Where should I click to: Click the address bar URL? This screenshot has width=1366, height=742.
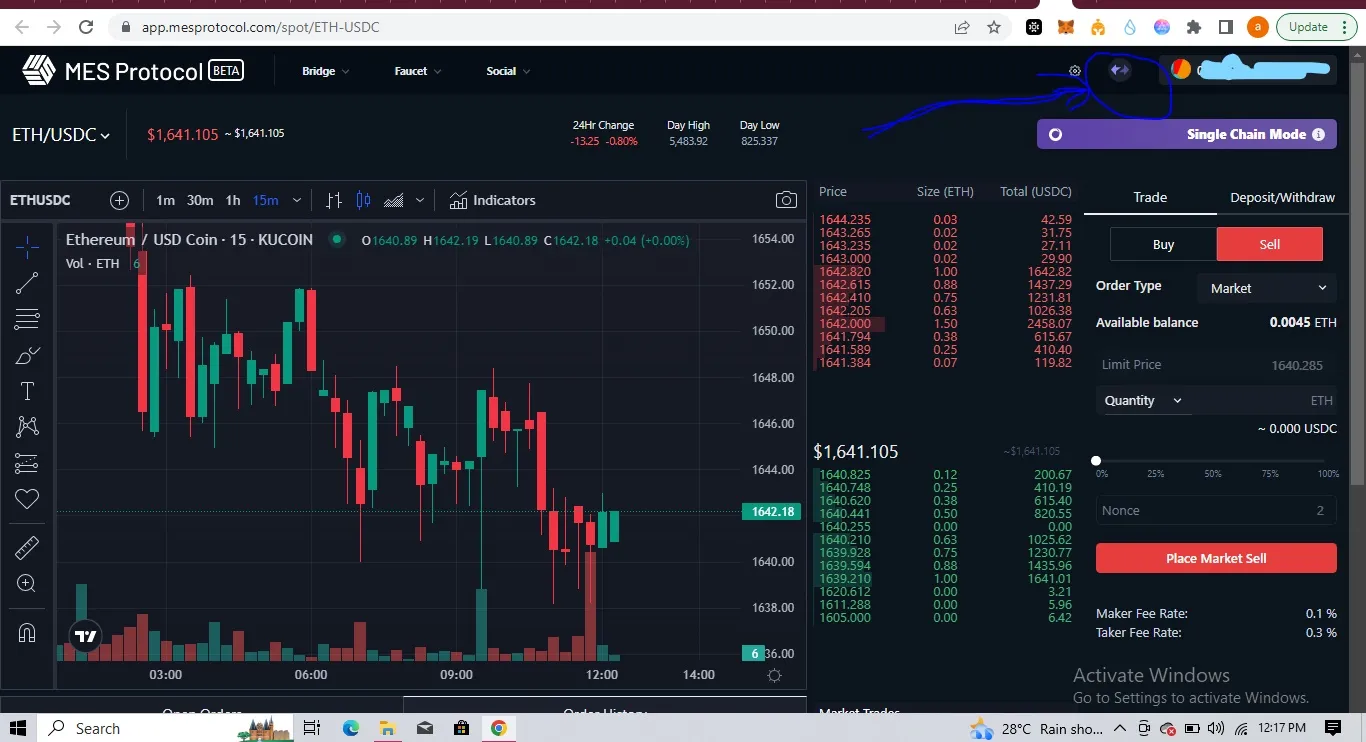(x=260, y=27)
